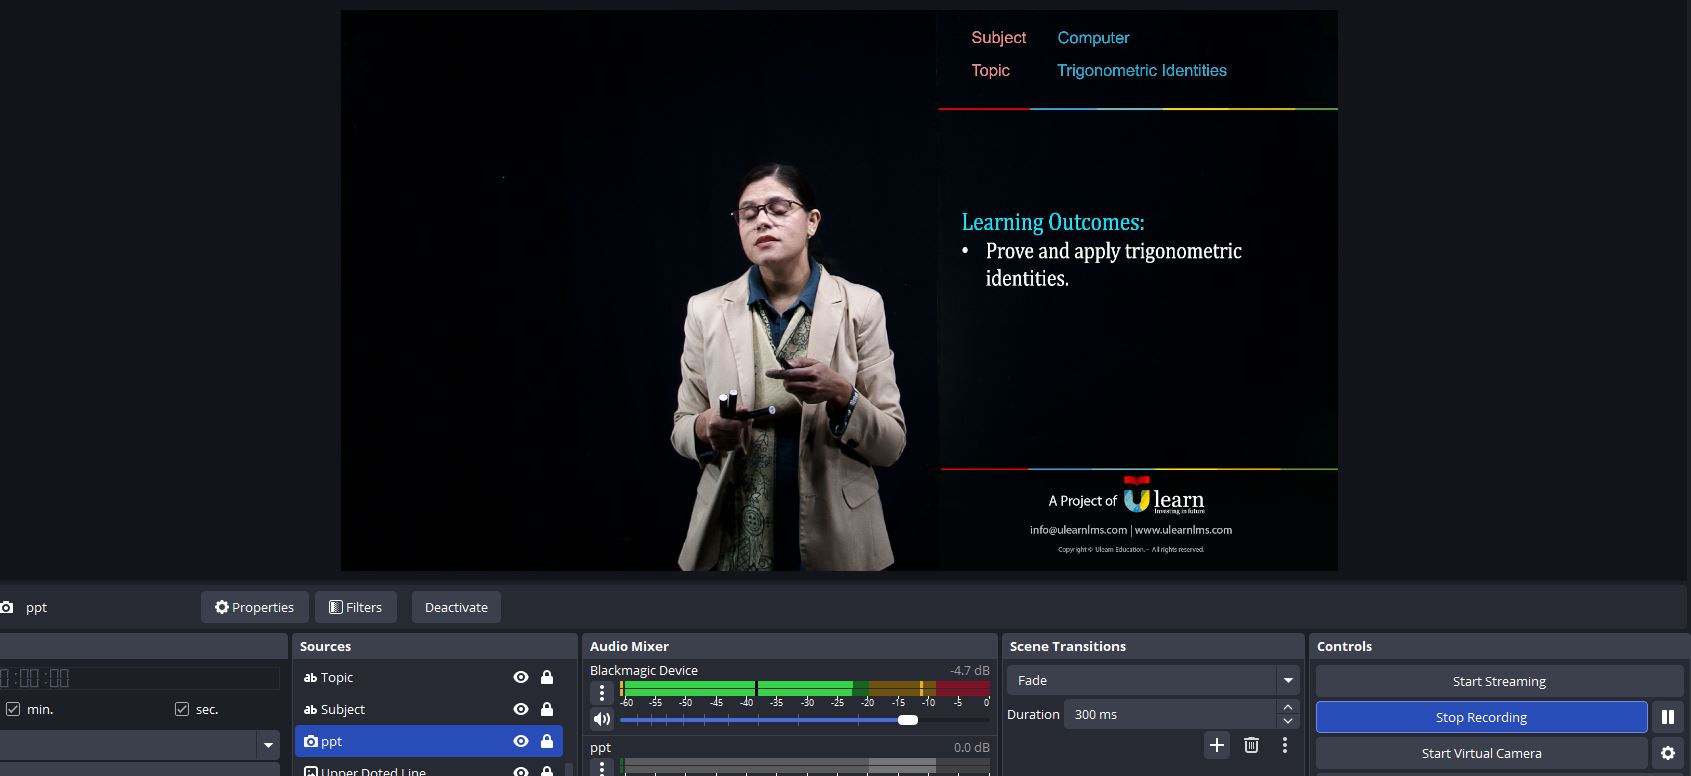Click the 0.0 dB level readout
The image size is (1691, 776).
coord(971,747)
